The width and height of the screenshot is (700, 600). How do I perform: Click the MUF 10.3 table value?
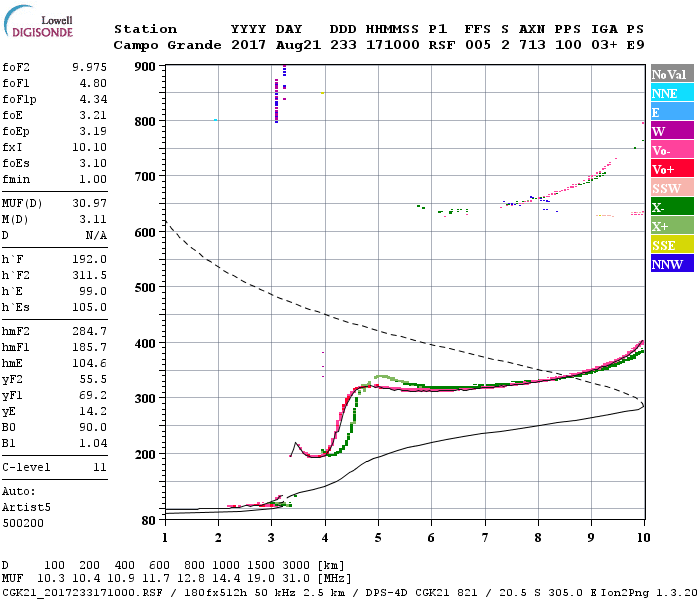51,579
